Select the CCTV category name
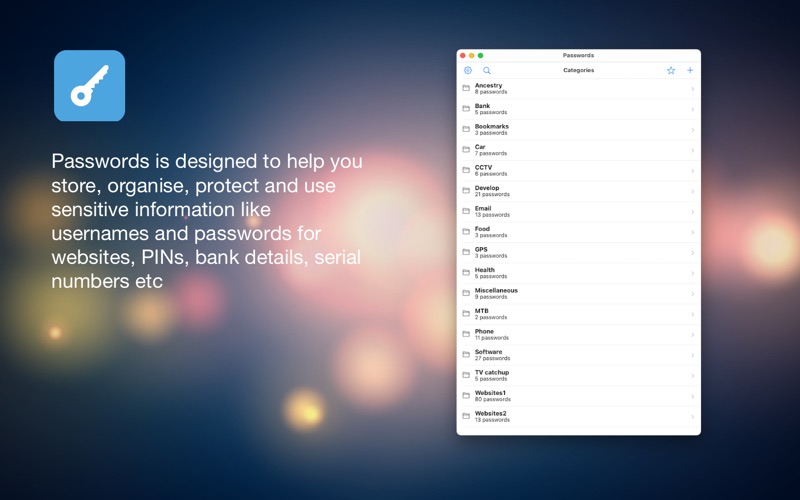The height and width of the screenshot is (500, 800). [x=483, y=167]
